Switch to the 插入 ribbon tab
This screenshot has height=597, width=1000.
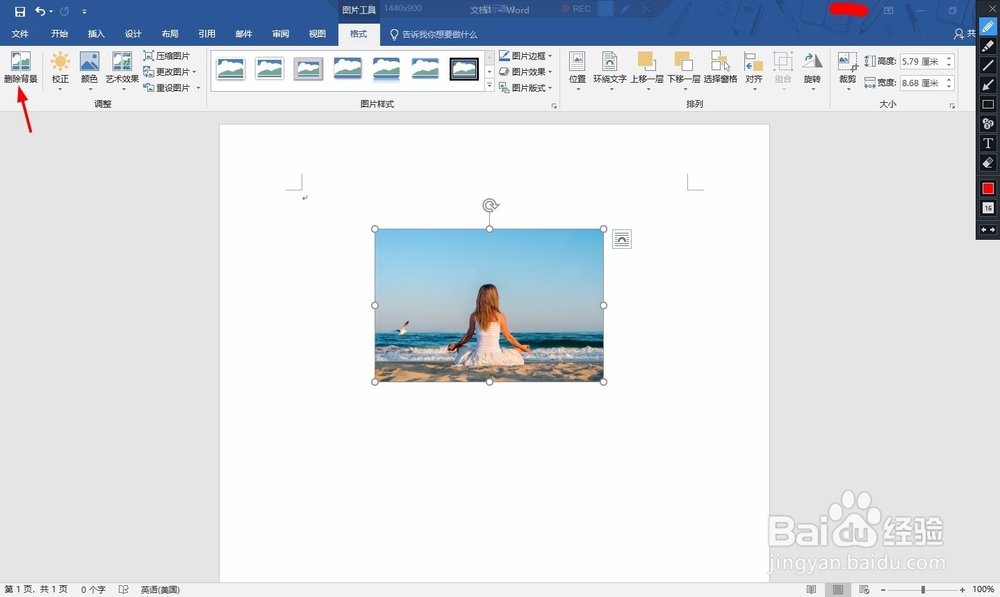point(95,32)
